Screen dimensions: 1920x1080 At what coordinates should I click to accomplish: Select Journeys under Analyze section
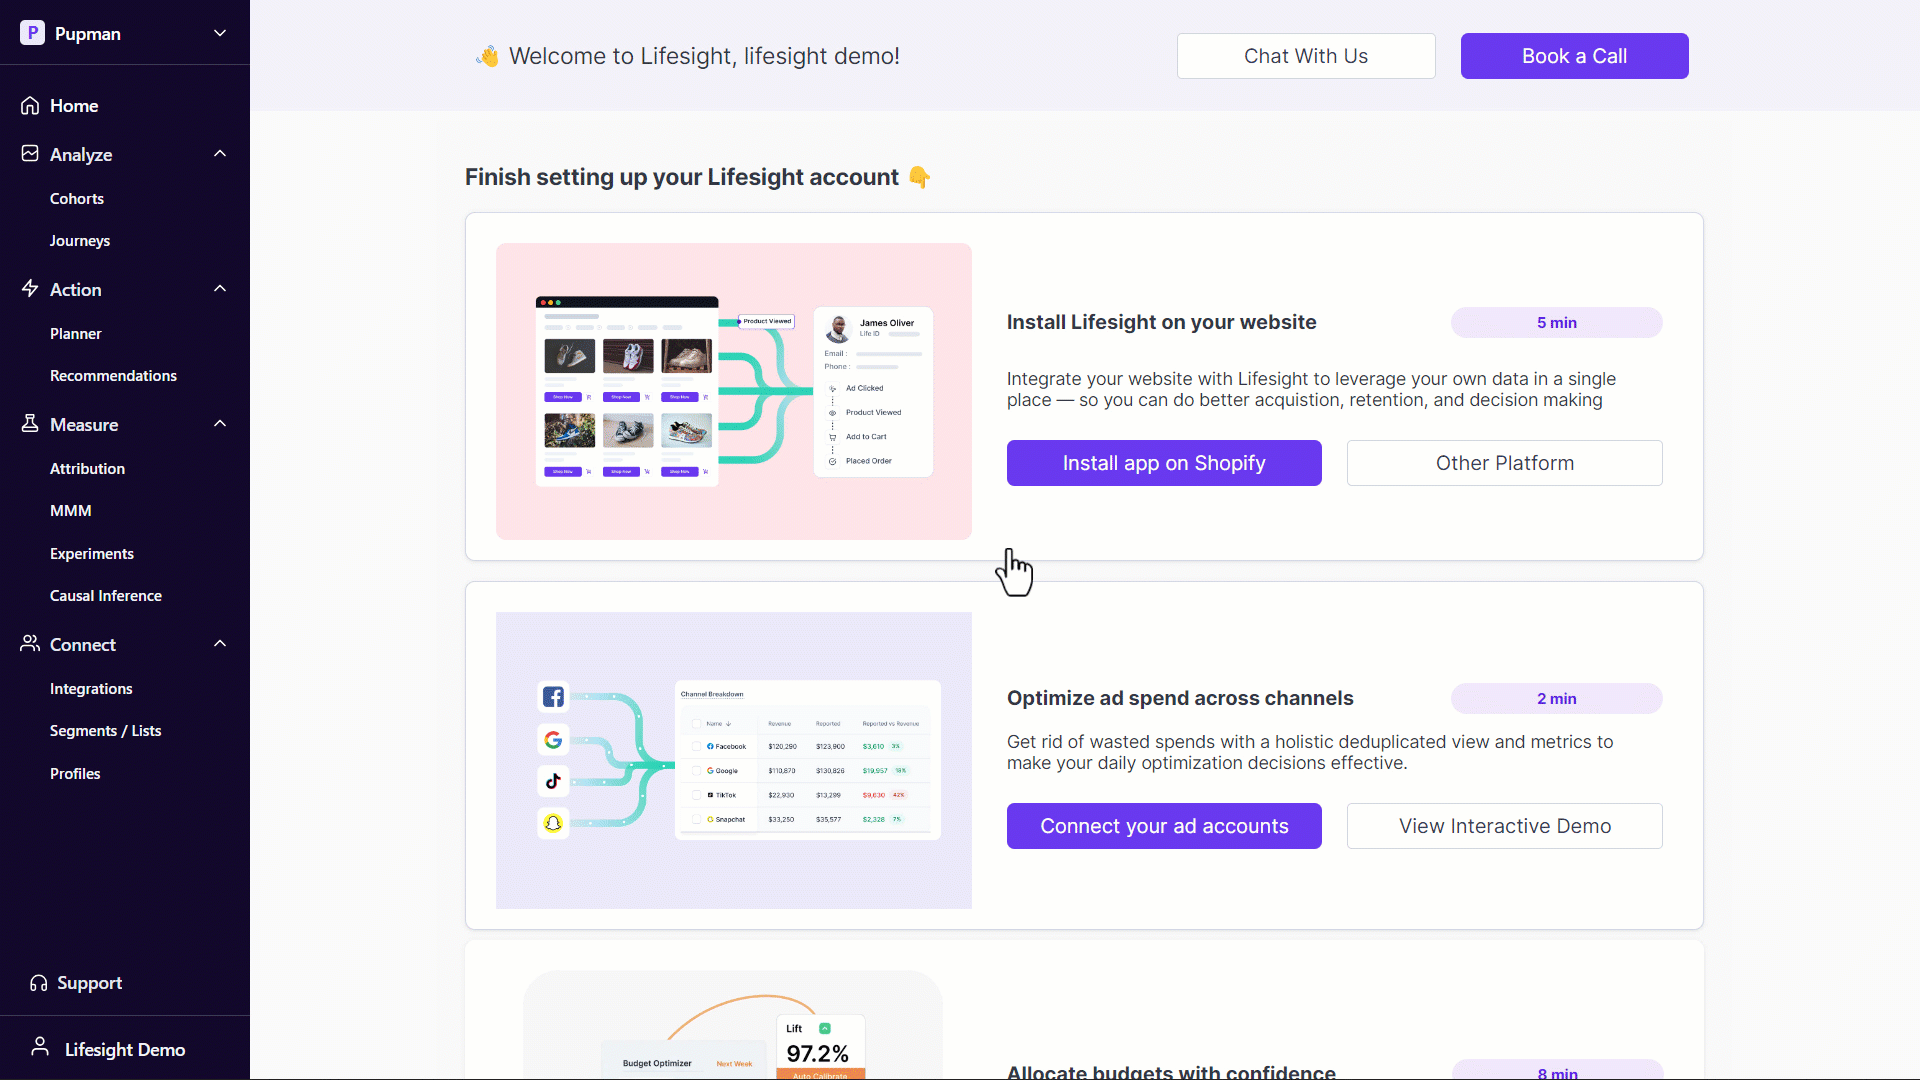tap(79, 240)
